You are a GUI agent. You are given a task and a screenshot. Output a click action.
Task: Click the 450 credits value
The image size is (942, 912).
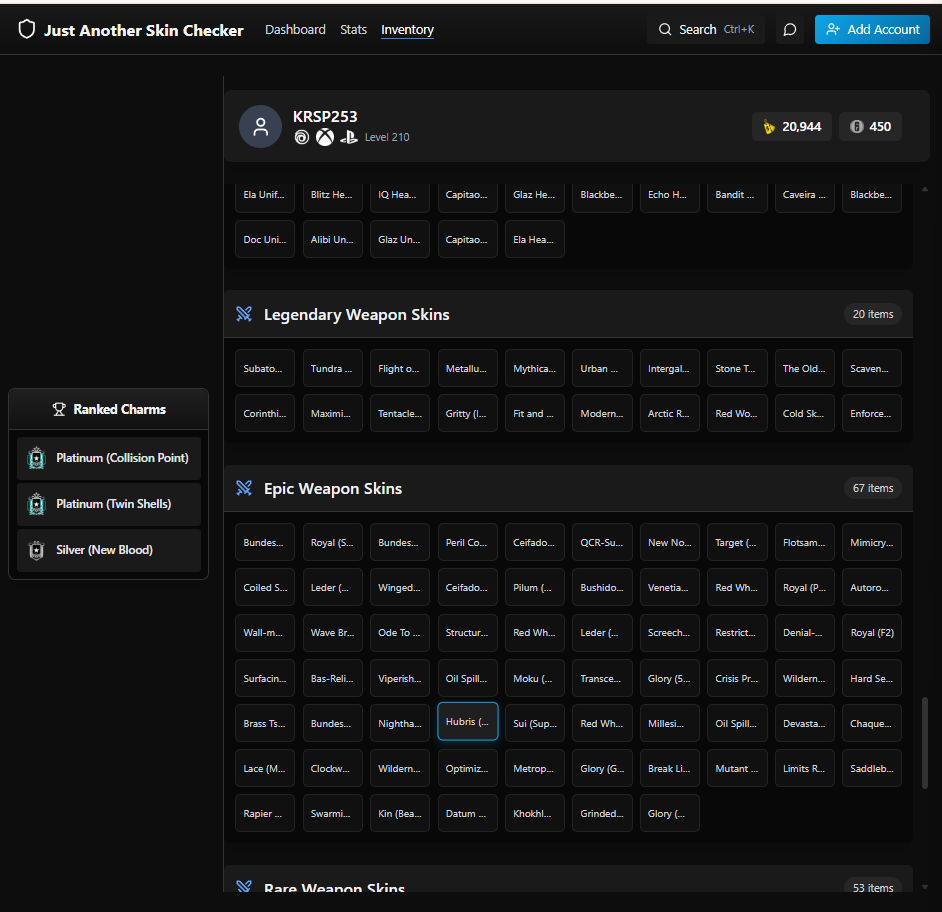[x=880, y=127]
